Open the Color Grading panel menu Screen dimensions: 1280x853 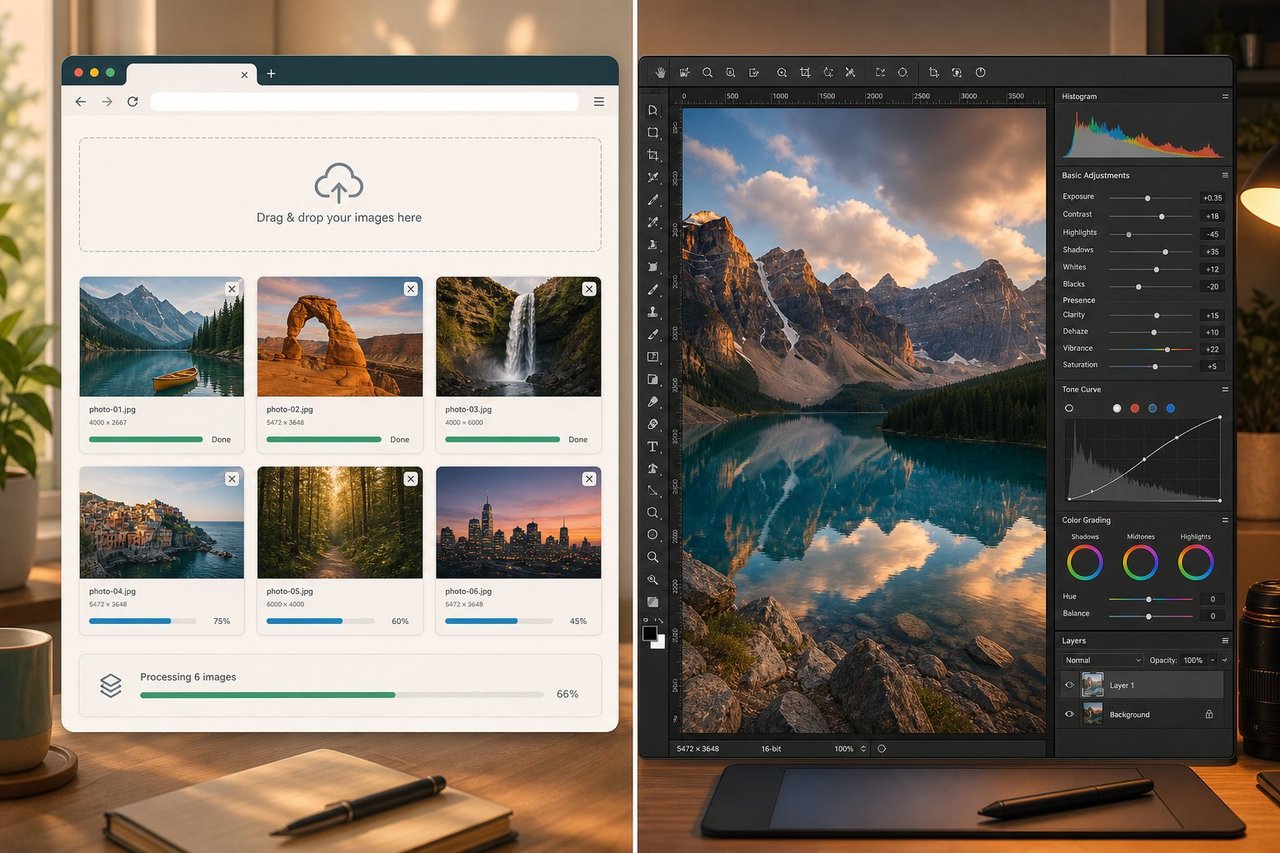click(1225, 520)
